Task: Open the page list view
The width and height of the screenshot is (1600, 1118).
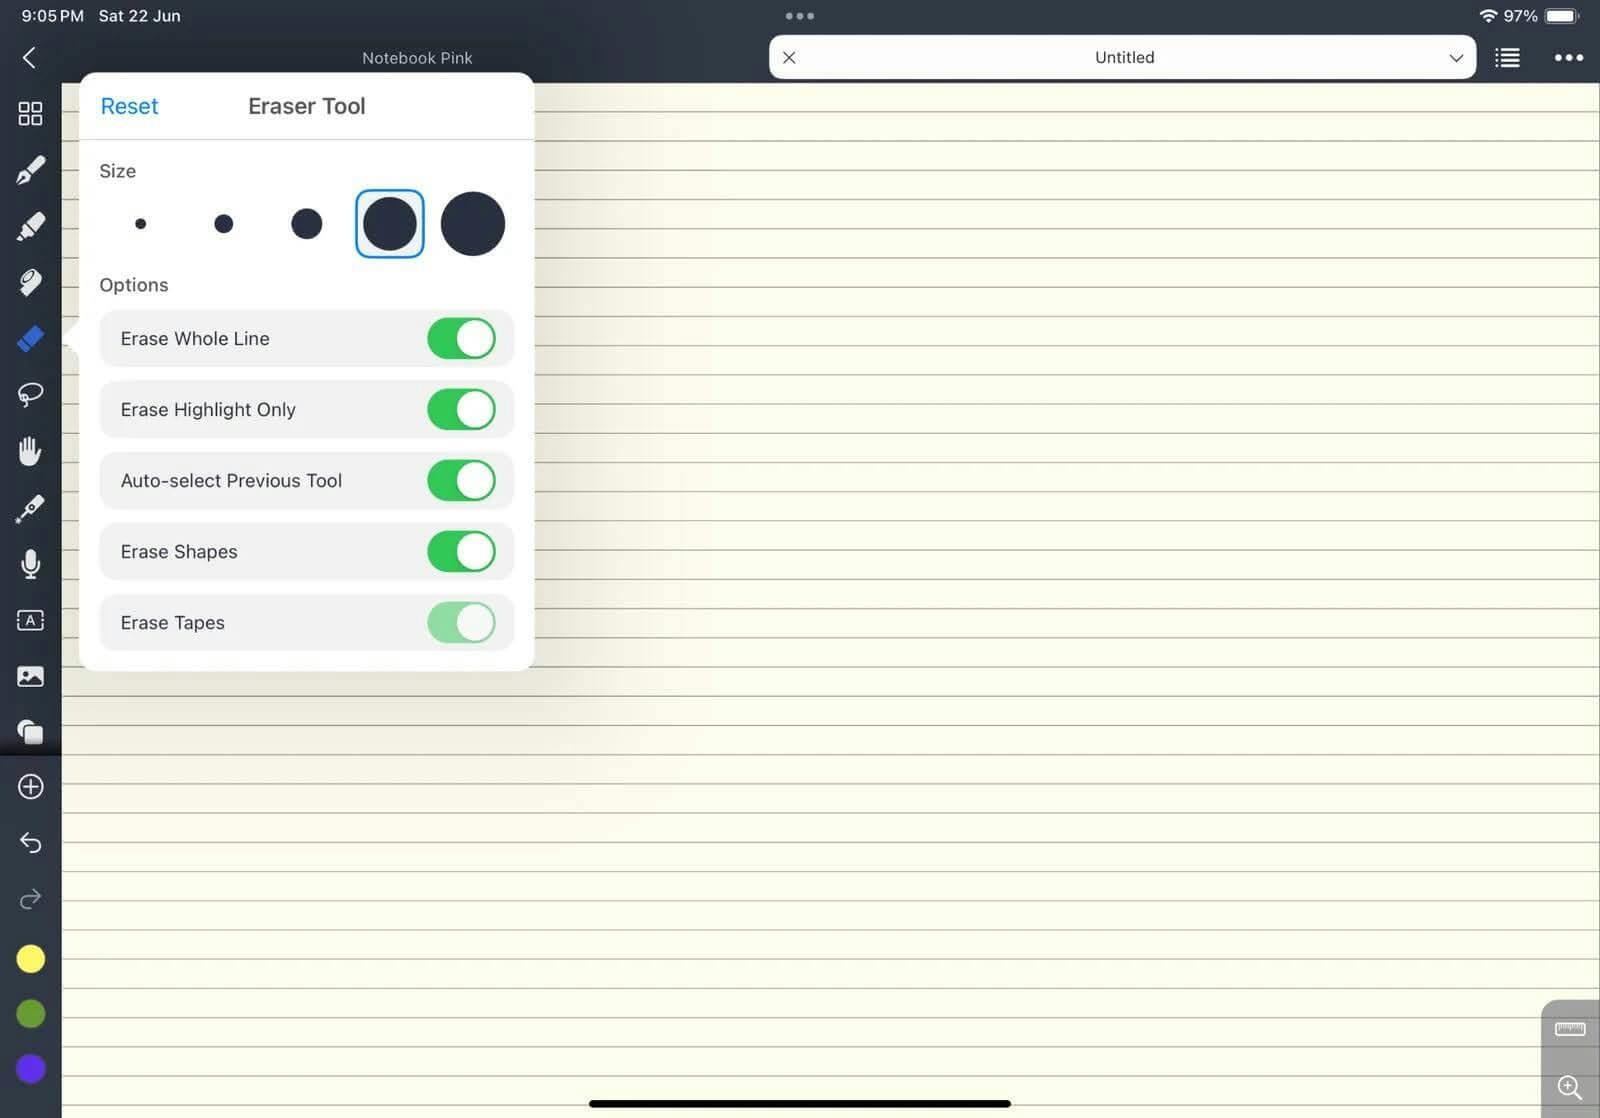Action: (x=1507, y=57)
